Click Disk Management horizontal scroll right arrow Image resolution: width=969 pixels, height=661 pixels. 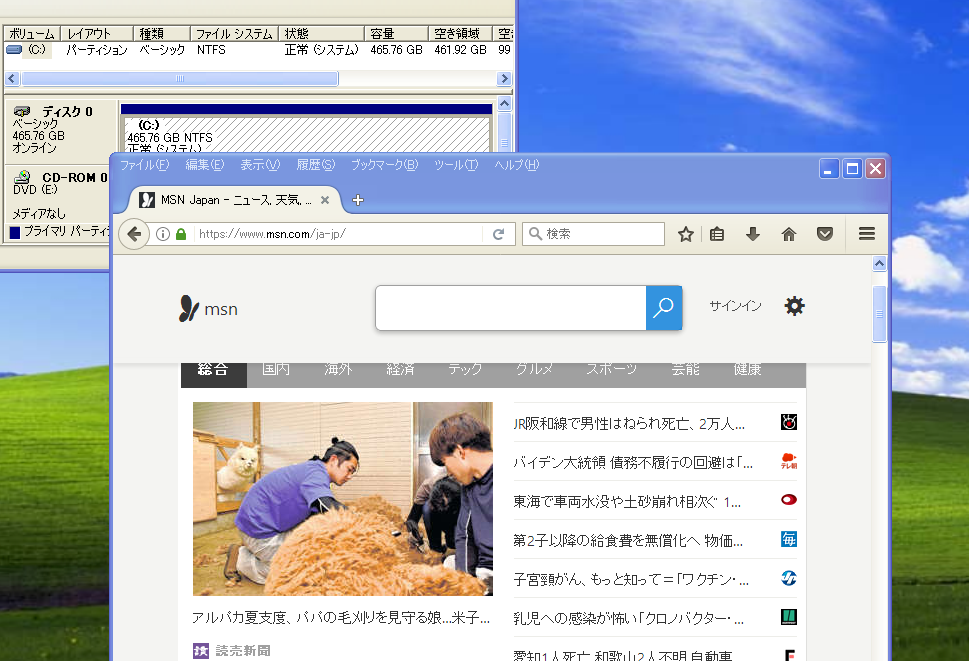(504, 78)
